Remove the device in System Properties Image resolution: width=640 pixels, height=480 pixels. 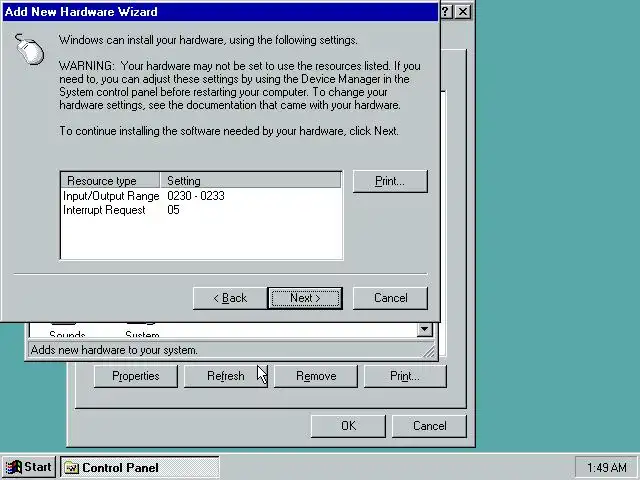[316, 376]
